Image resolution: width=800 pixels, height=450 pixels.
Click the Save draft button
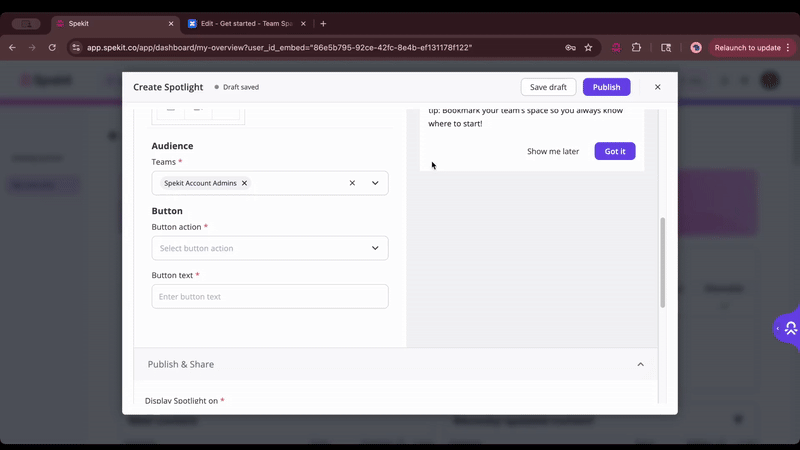pos(548,87)
